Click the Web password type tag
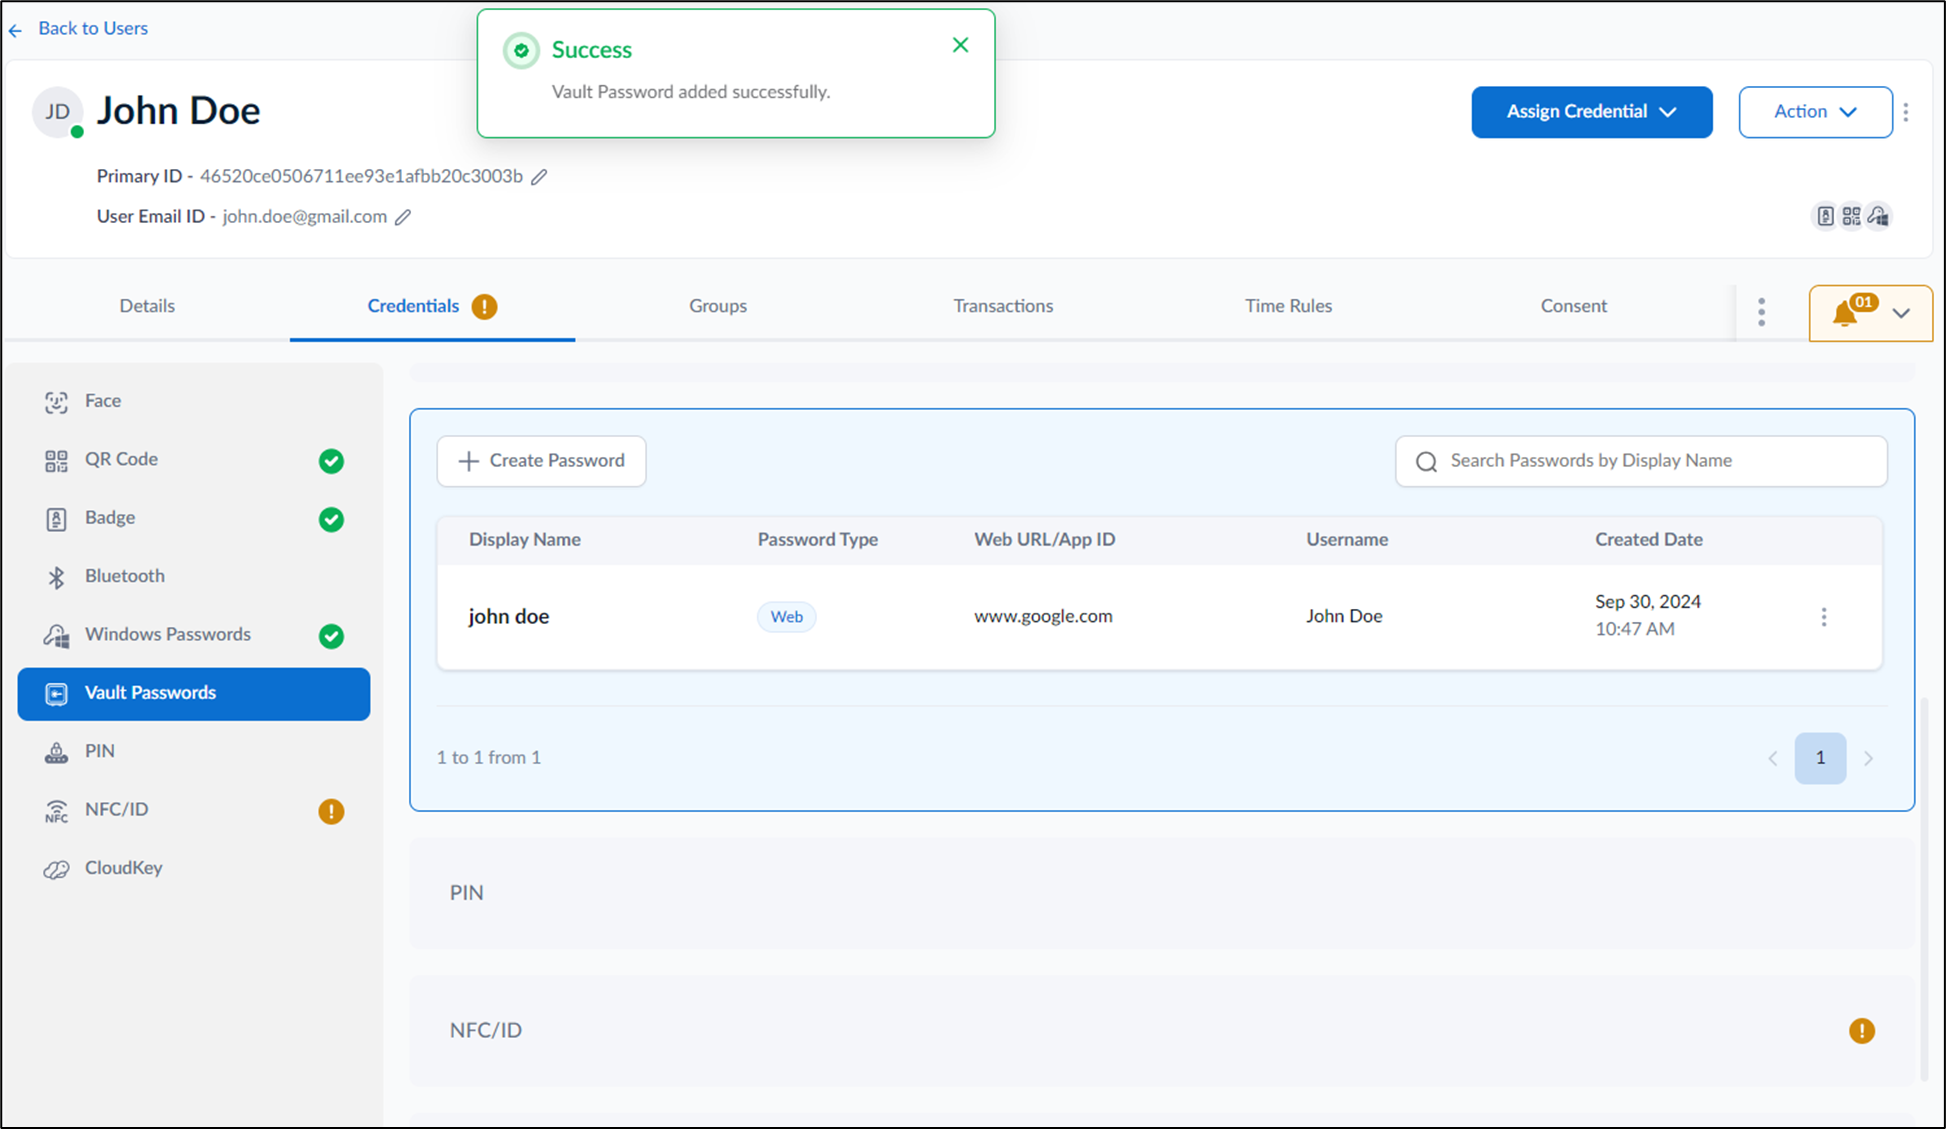This screenshot has height=1129, width=1946. (x=786, y=617)
